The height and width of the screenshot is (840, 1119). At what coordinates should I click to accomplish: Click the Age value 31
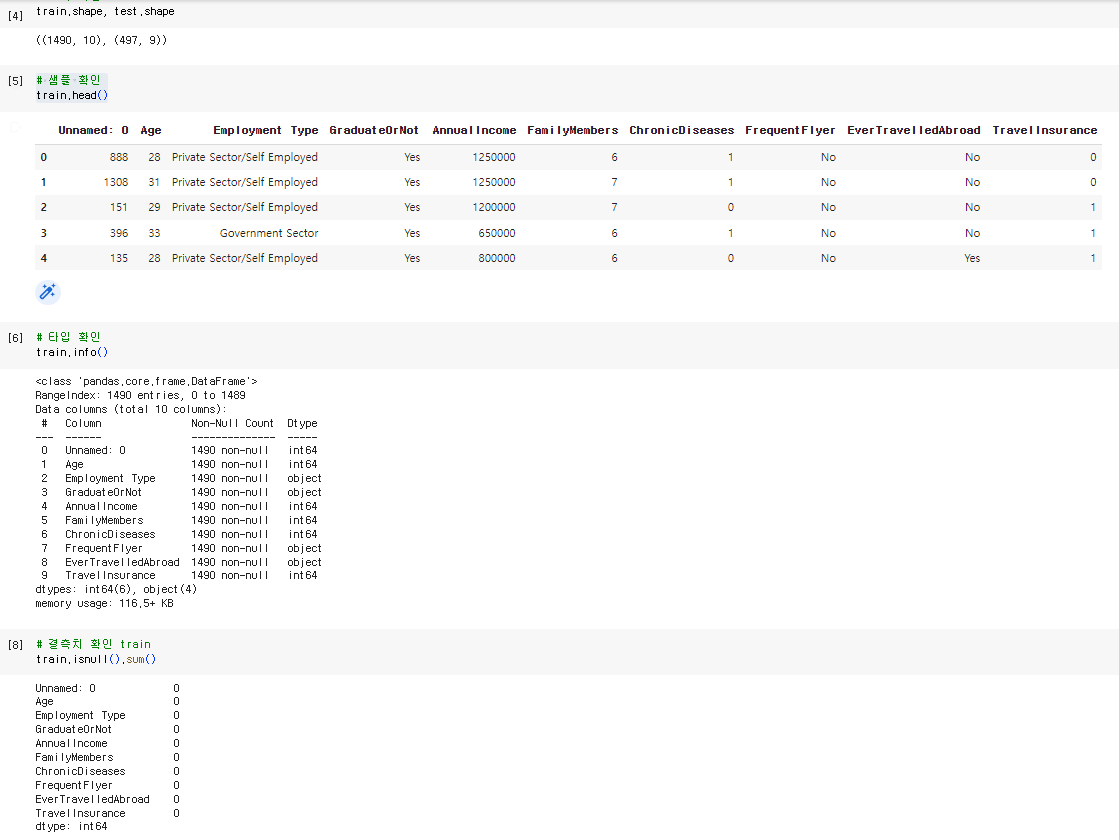(x=154, y=182)
